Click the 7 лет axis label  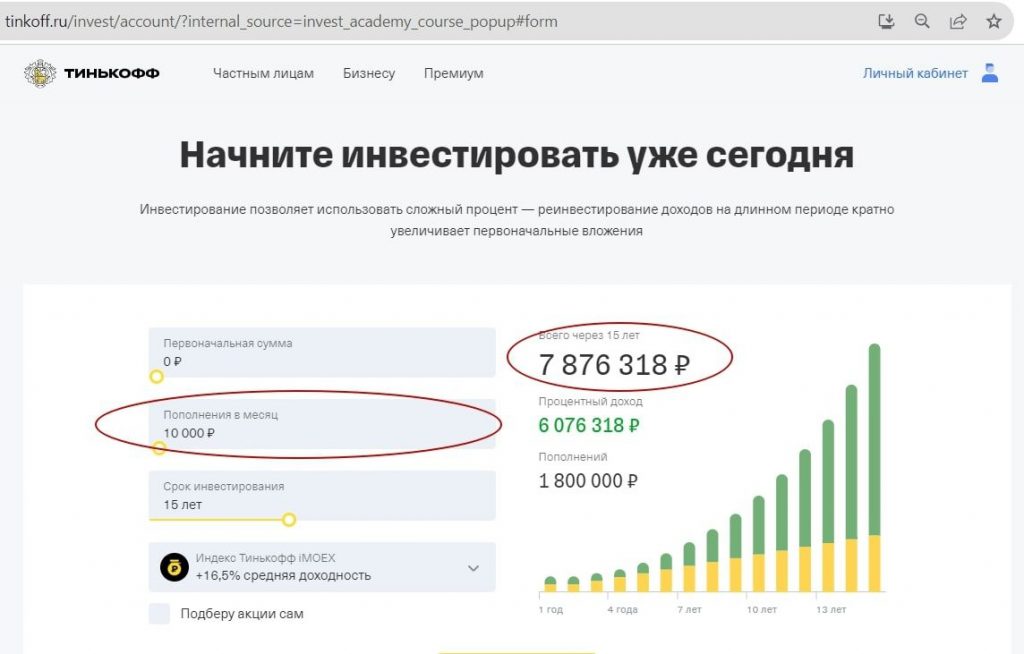(x=689, y=610)
